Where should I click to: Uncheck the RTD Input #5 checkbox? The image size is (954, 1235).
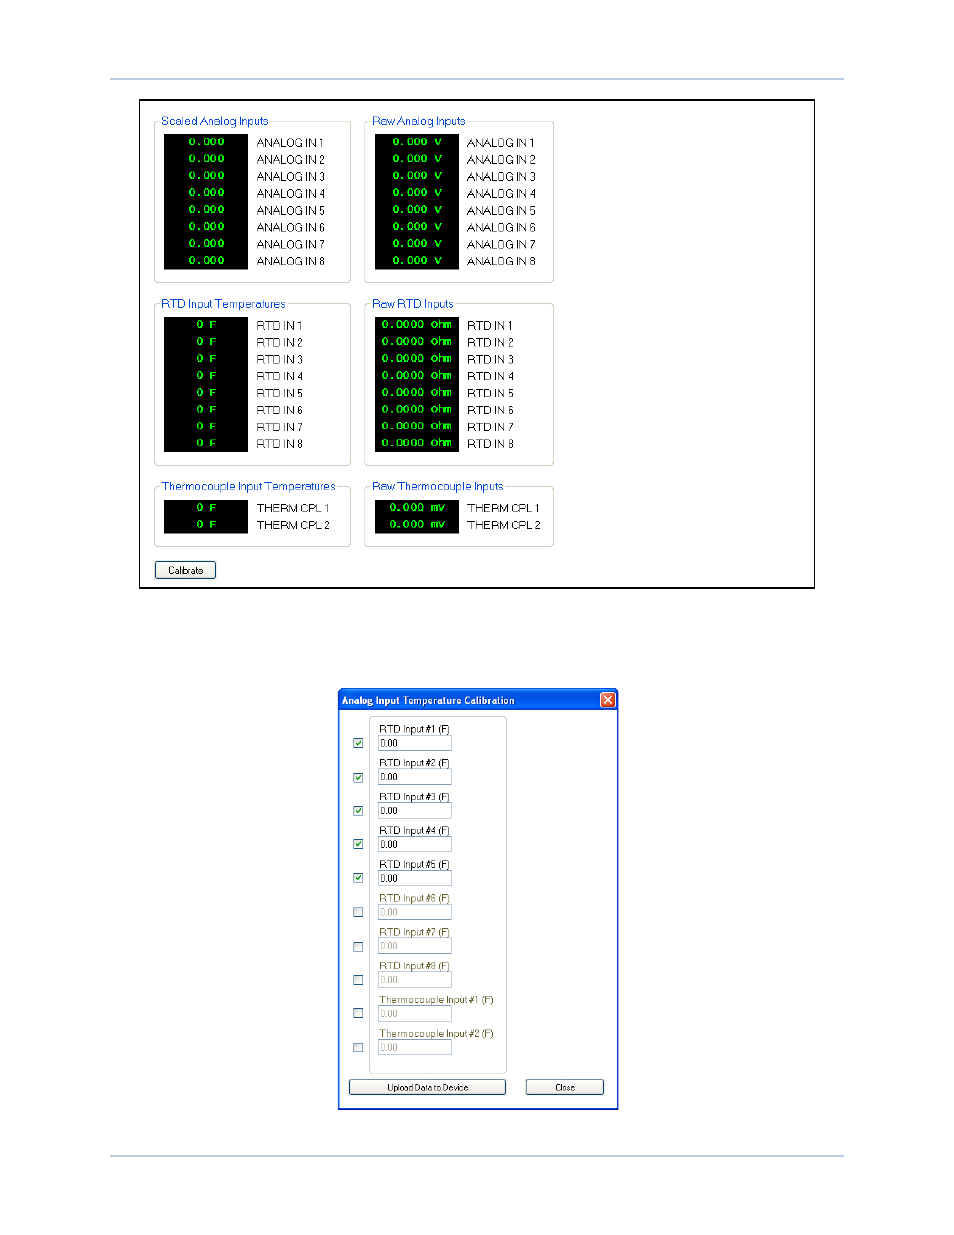click(x=358, y=878)
